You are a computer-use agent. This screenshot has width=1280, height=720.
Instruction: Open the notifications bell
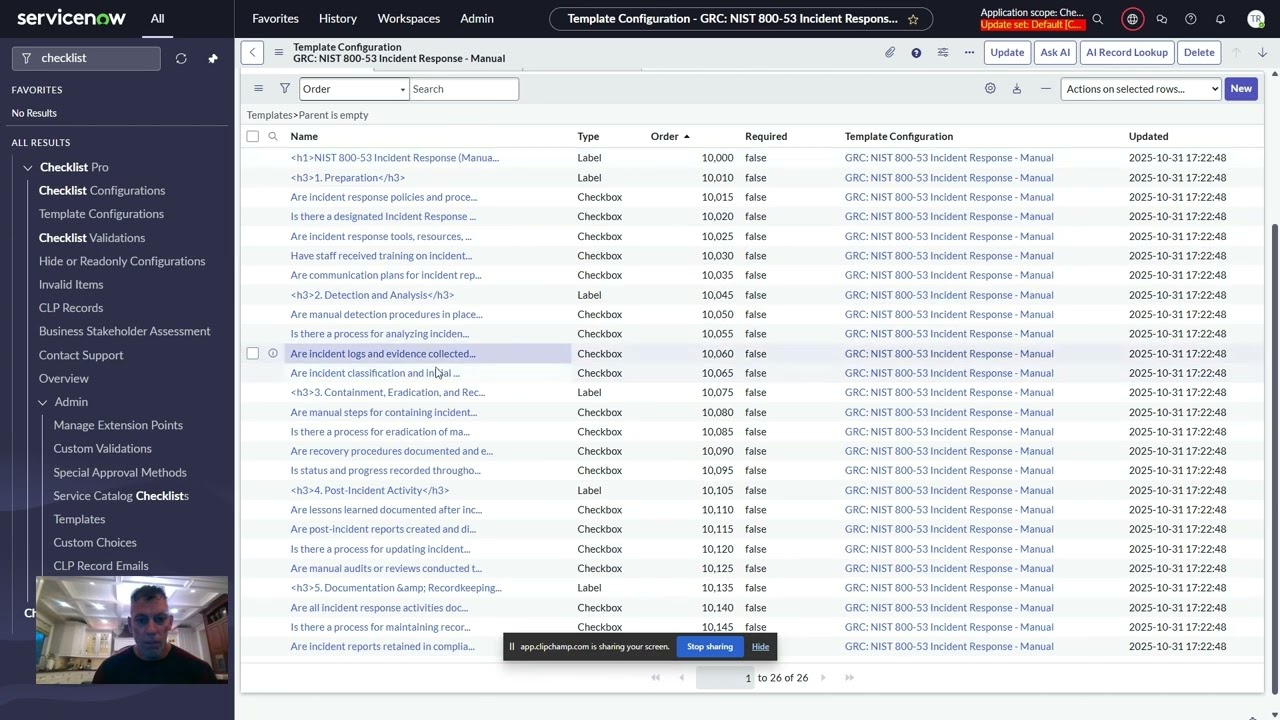[x=1220, y=18]
